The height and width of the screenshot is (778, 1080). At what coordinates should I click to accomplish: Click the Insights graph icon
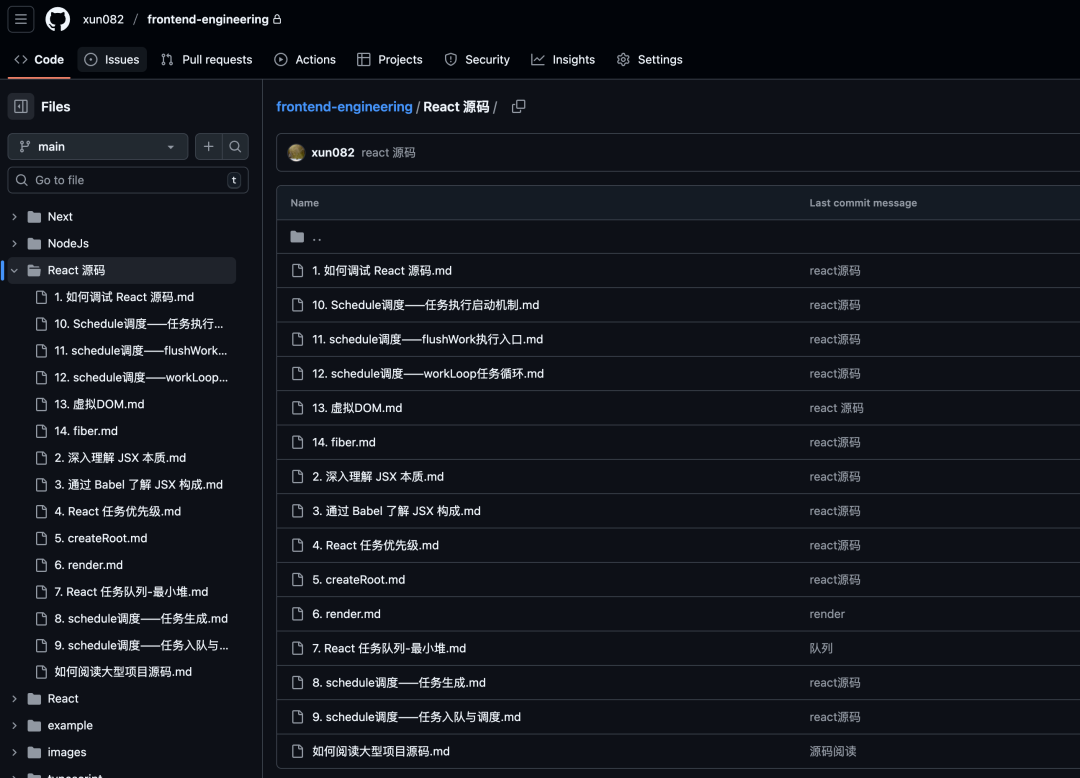click(x=538, y=60)
